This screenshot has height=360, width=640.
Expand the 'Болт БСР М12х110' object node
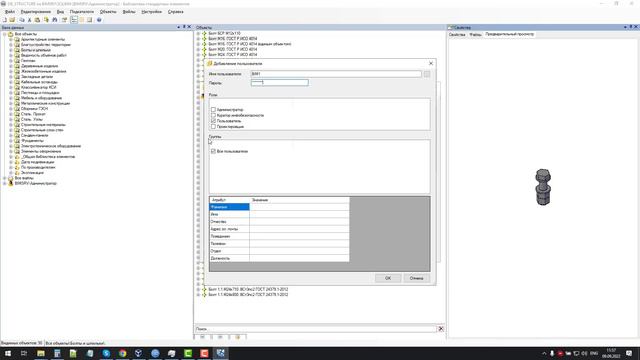point(198,33)
